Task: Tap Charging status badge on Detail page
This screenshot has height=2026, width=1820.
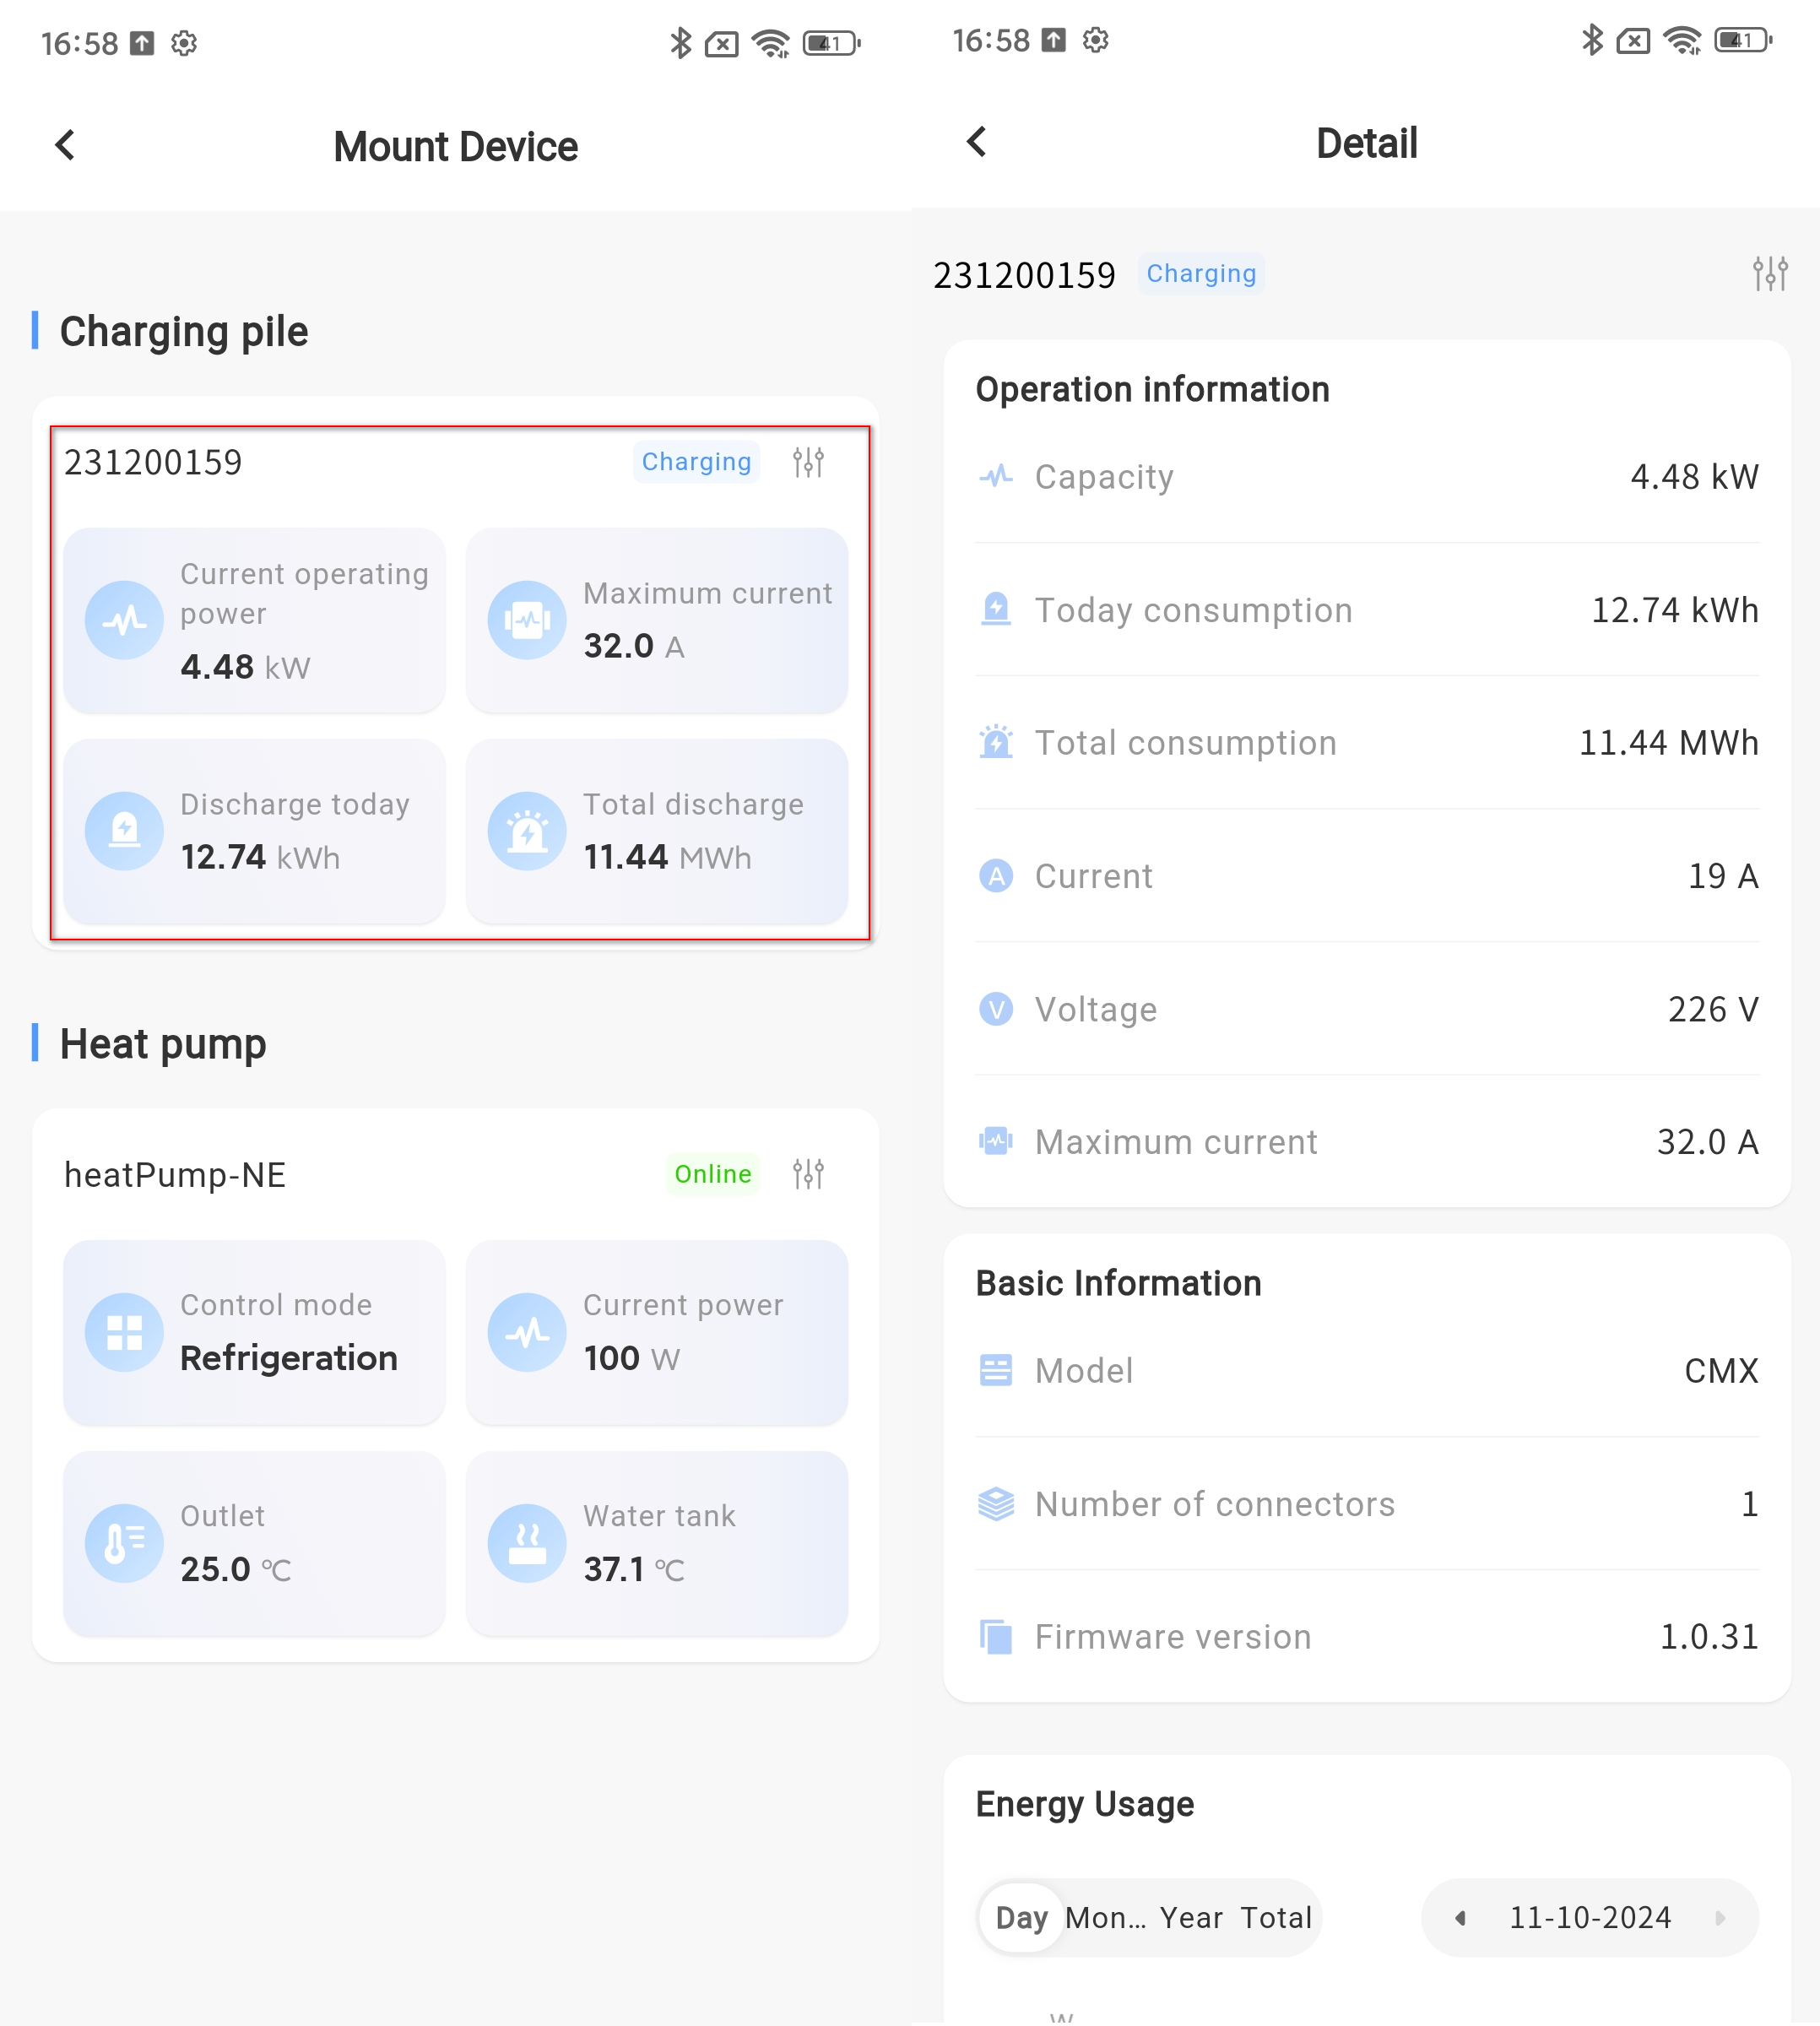Action: (1200, 273)
